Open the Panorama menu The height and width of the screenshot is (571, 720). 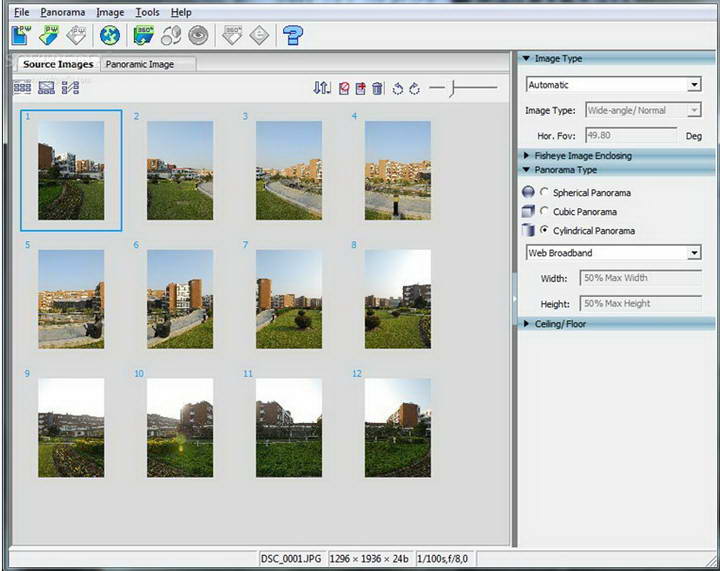63,12
